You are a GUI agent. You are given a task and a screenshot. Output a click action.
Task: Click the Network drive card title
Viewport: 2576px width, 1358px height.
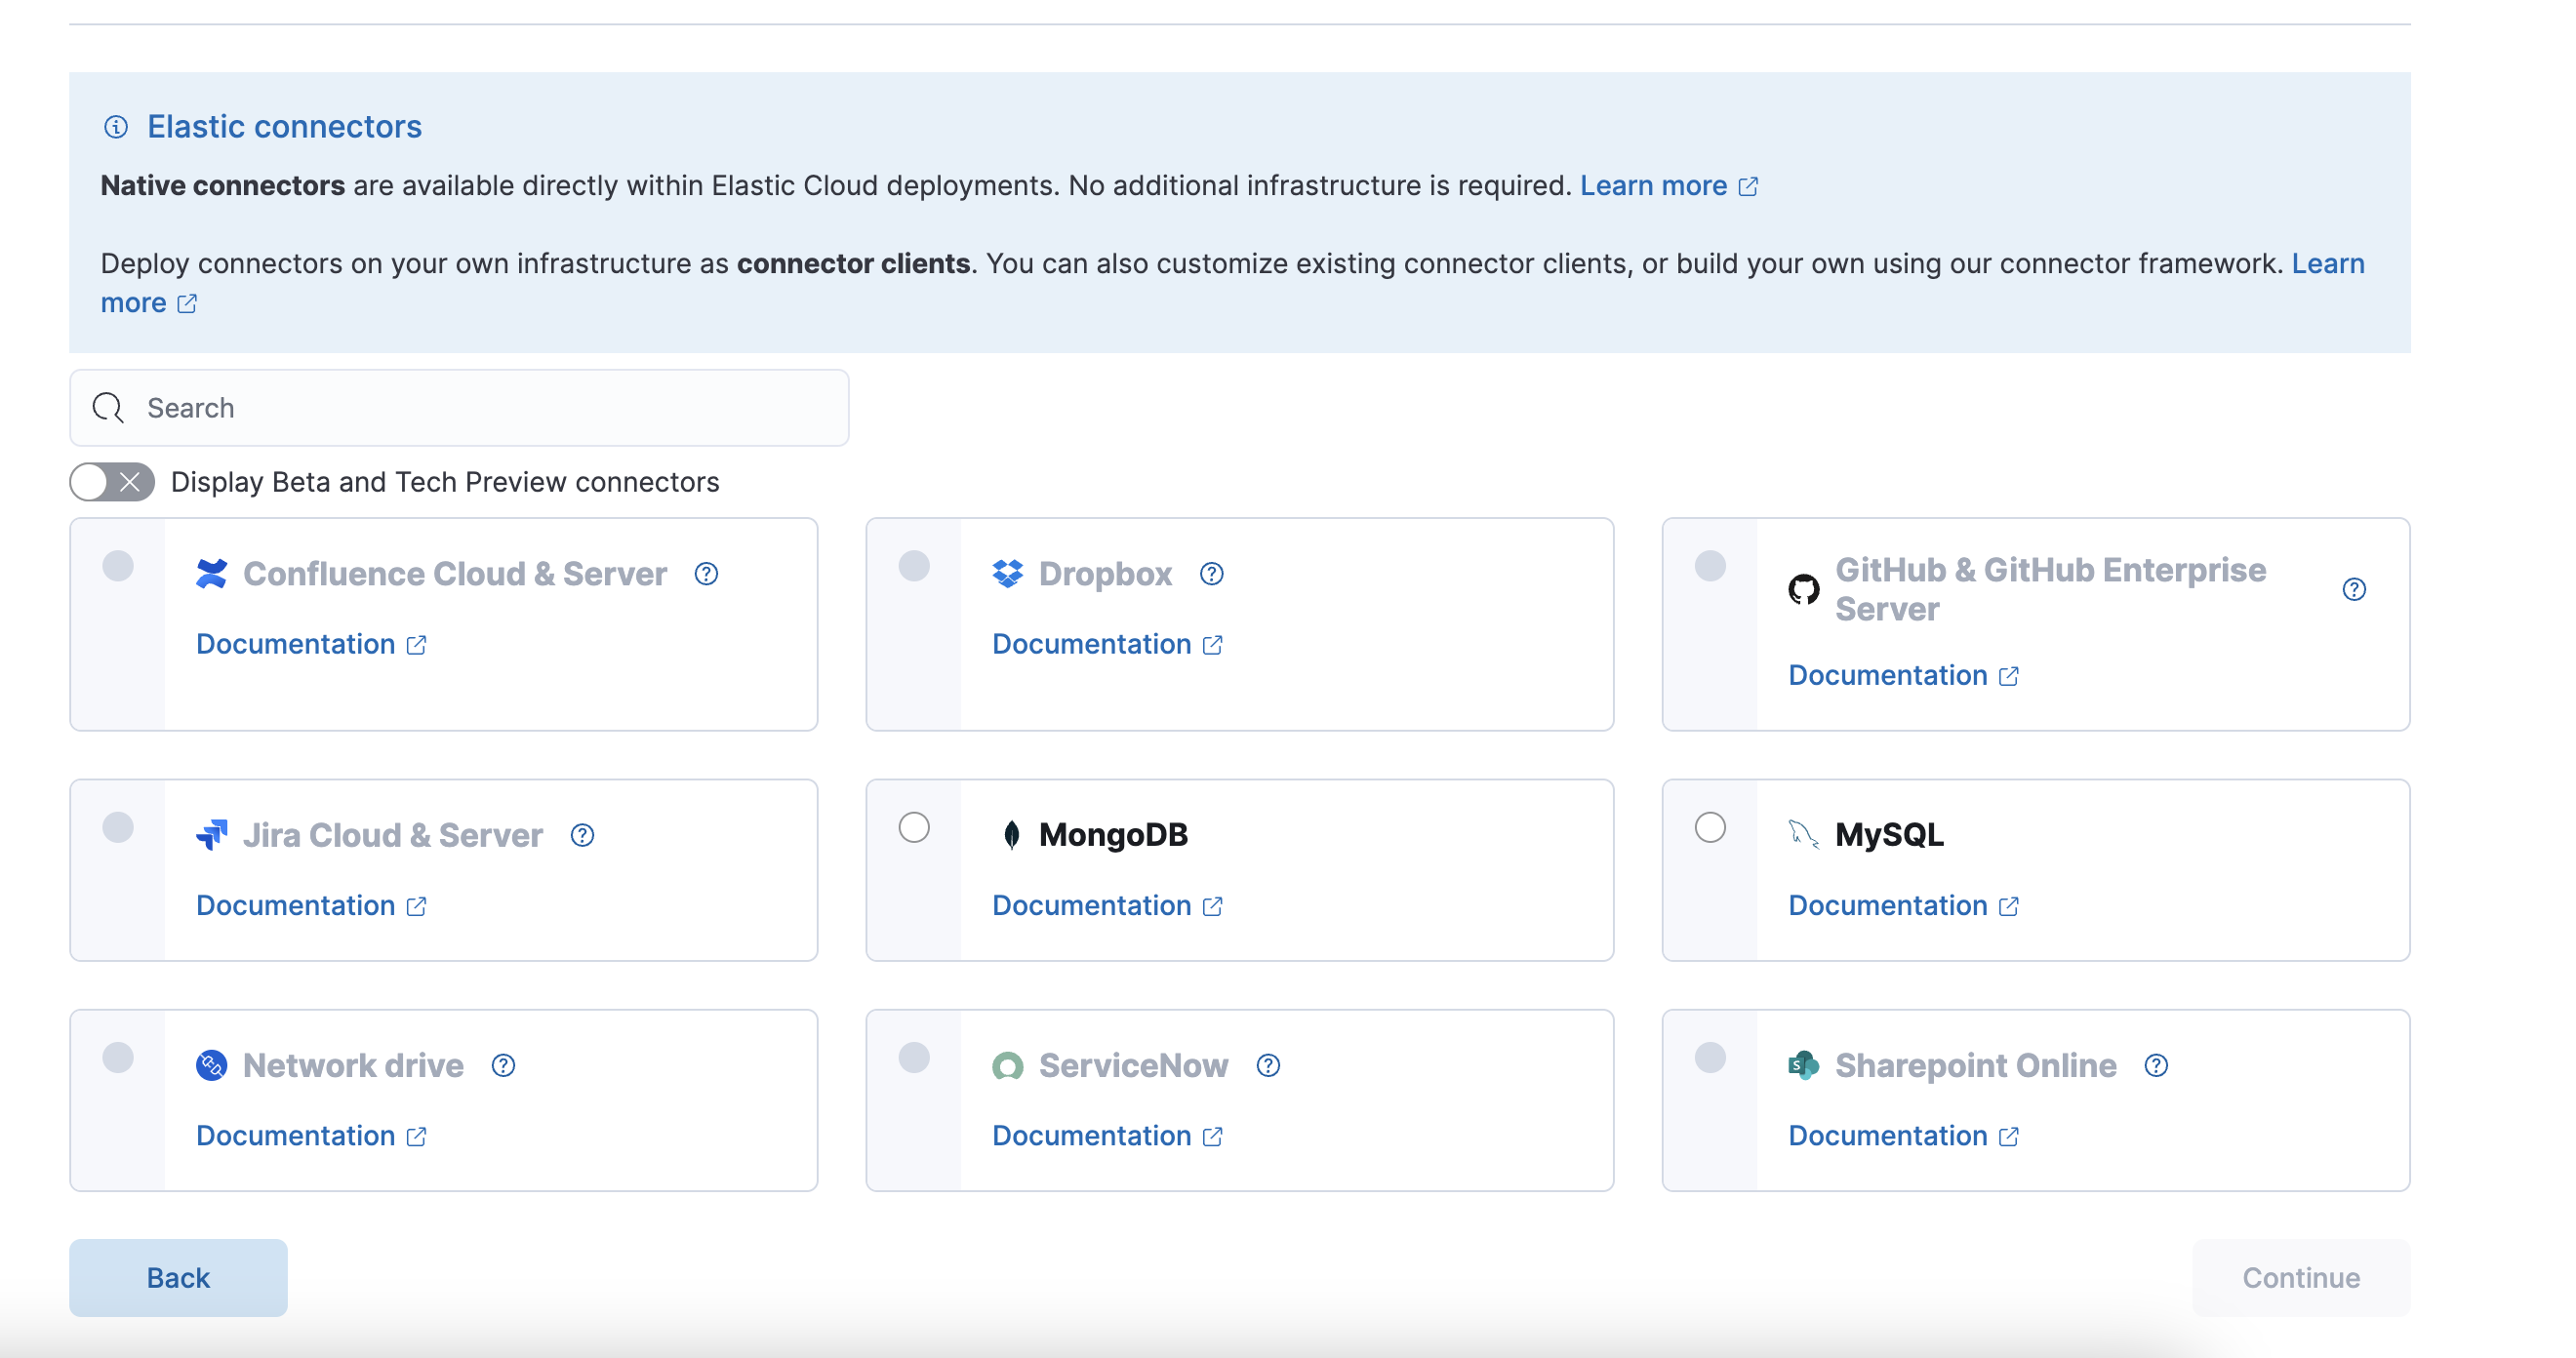(353, 1065)
